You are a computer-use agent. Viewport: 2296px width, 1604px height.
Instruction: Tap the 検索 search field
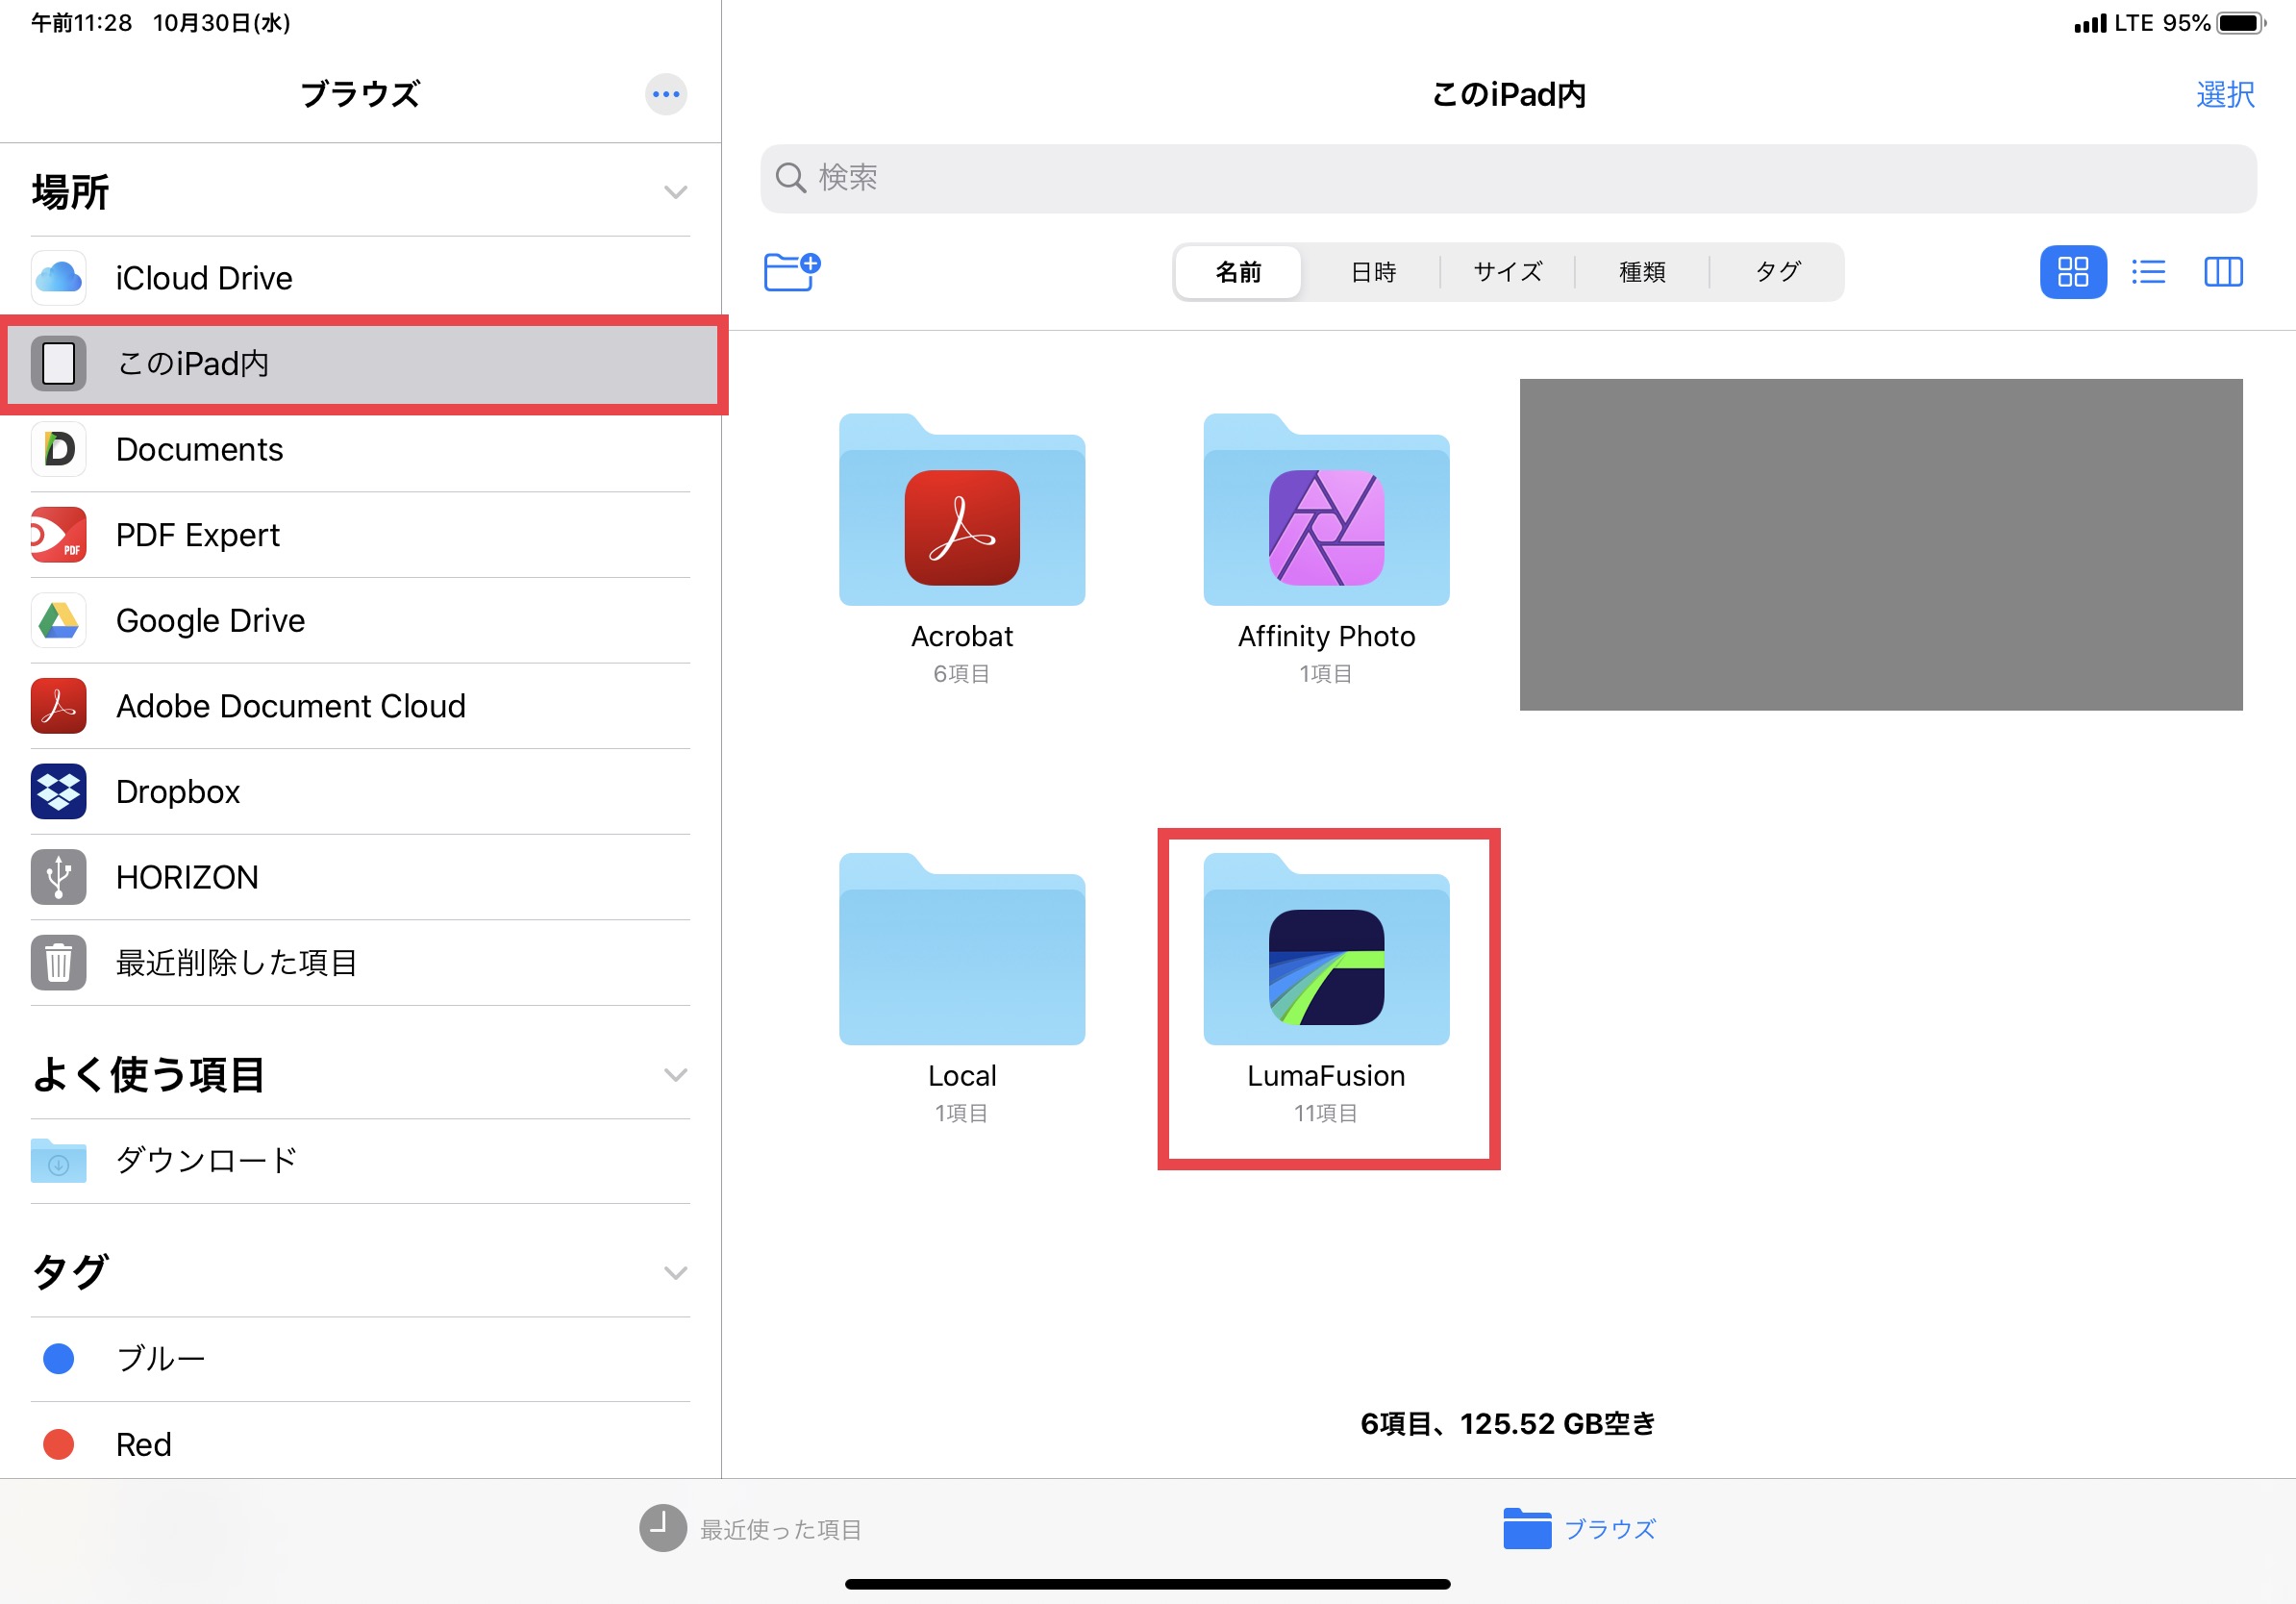click(x=1507, y=178)
